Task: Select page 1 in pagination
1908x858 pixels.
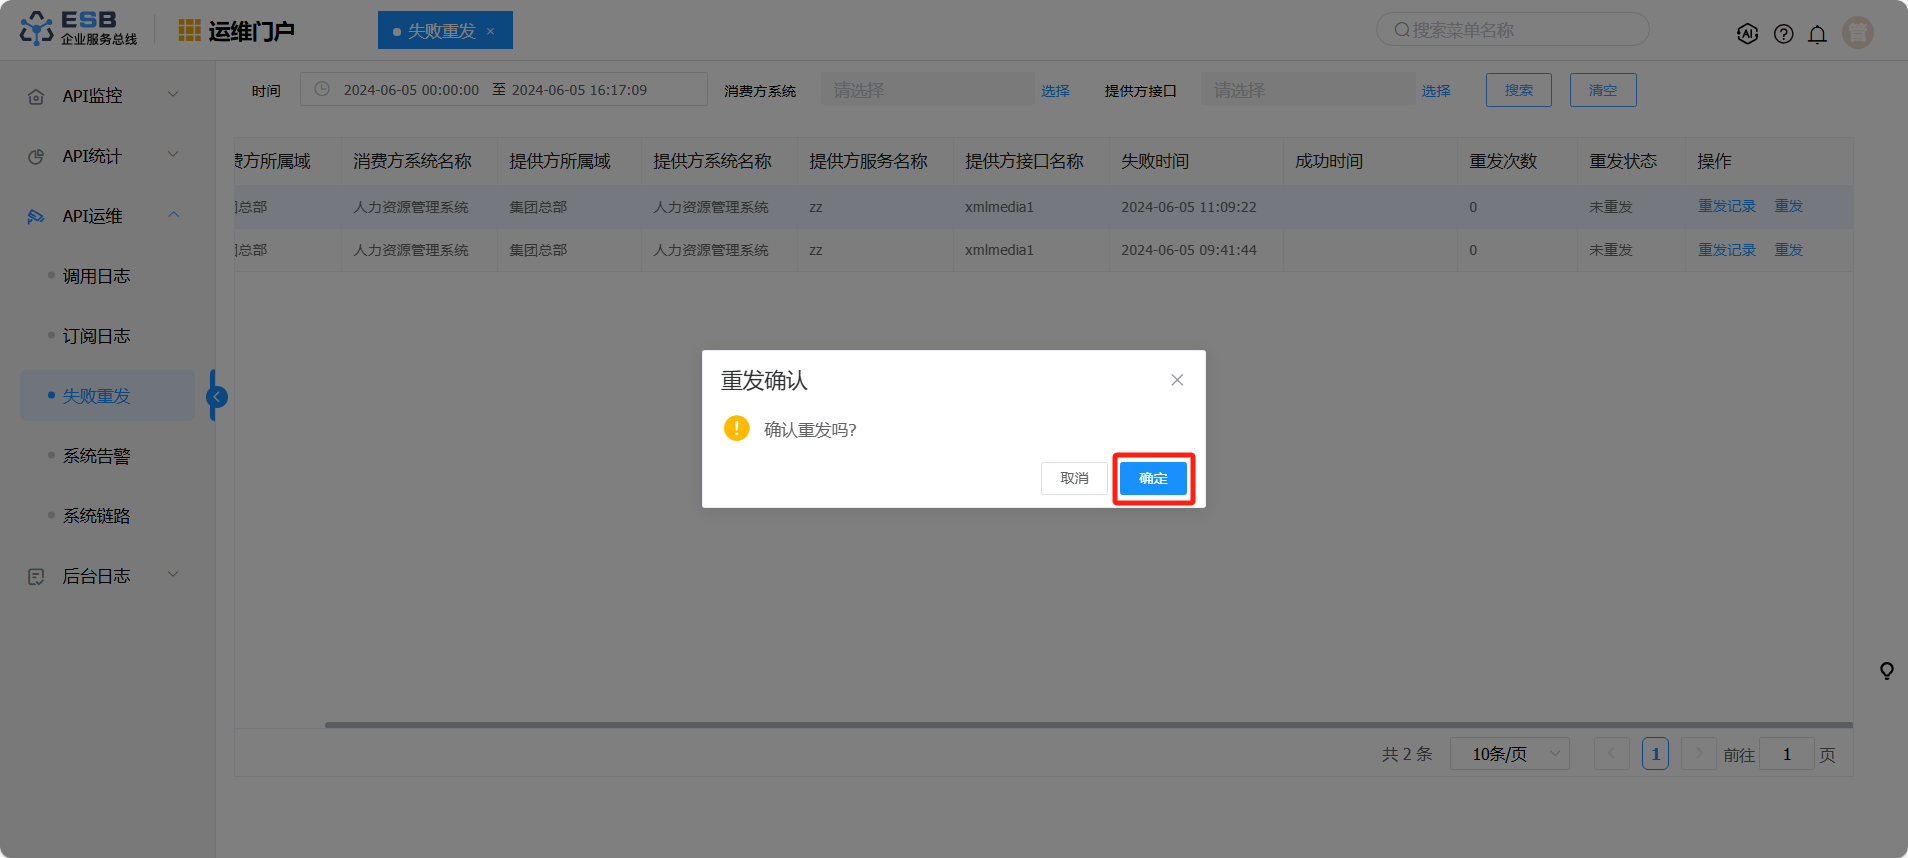Action: tap(1655, 754)
